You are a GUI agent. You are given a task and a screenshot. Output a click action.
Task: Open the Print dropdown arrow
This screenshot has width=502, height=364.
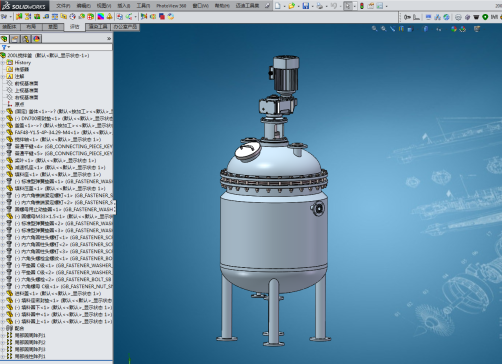pyautogui.click(x=326, y=6)
